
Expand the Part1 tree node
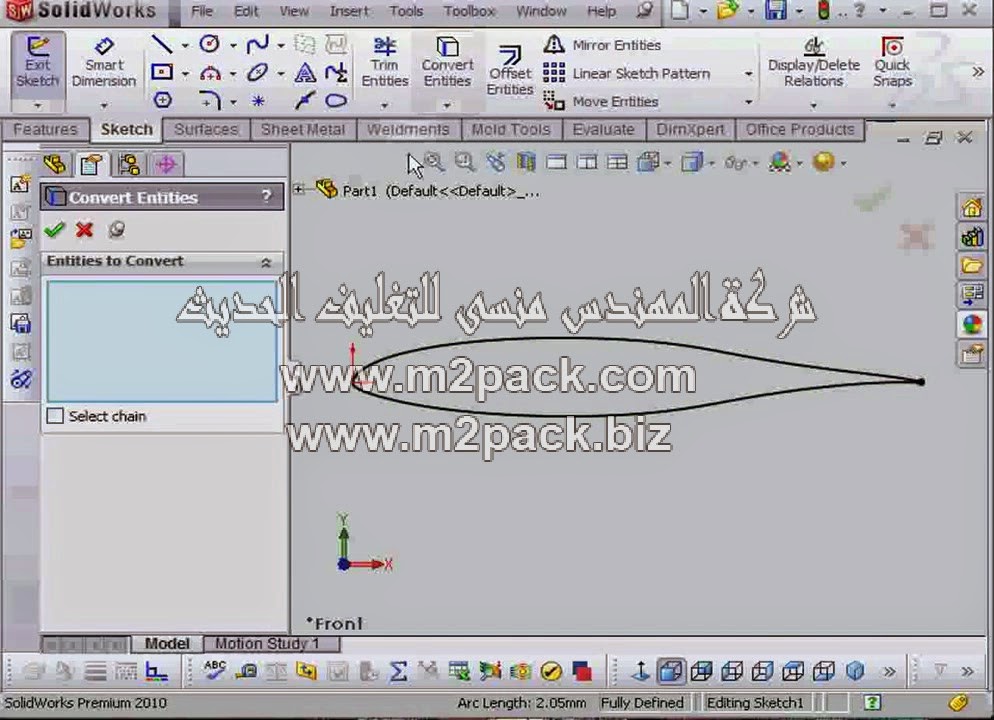click(x=299, y=188)
